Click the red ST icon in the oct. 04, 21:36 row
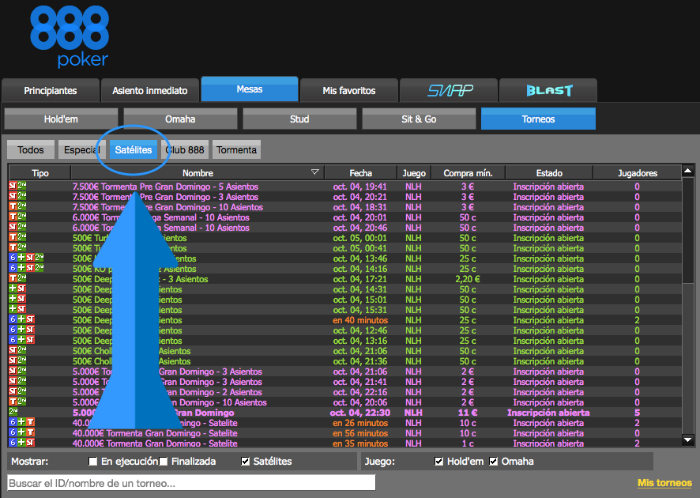The height and width of the screenshot is (498, 700). coord(13,361)
